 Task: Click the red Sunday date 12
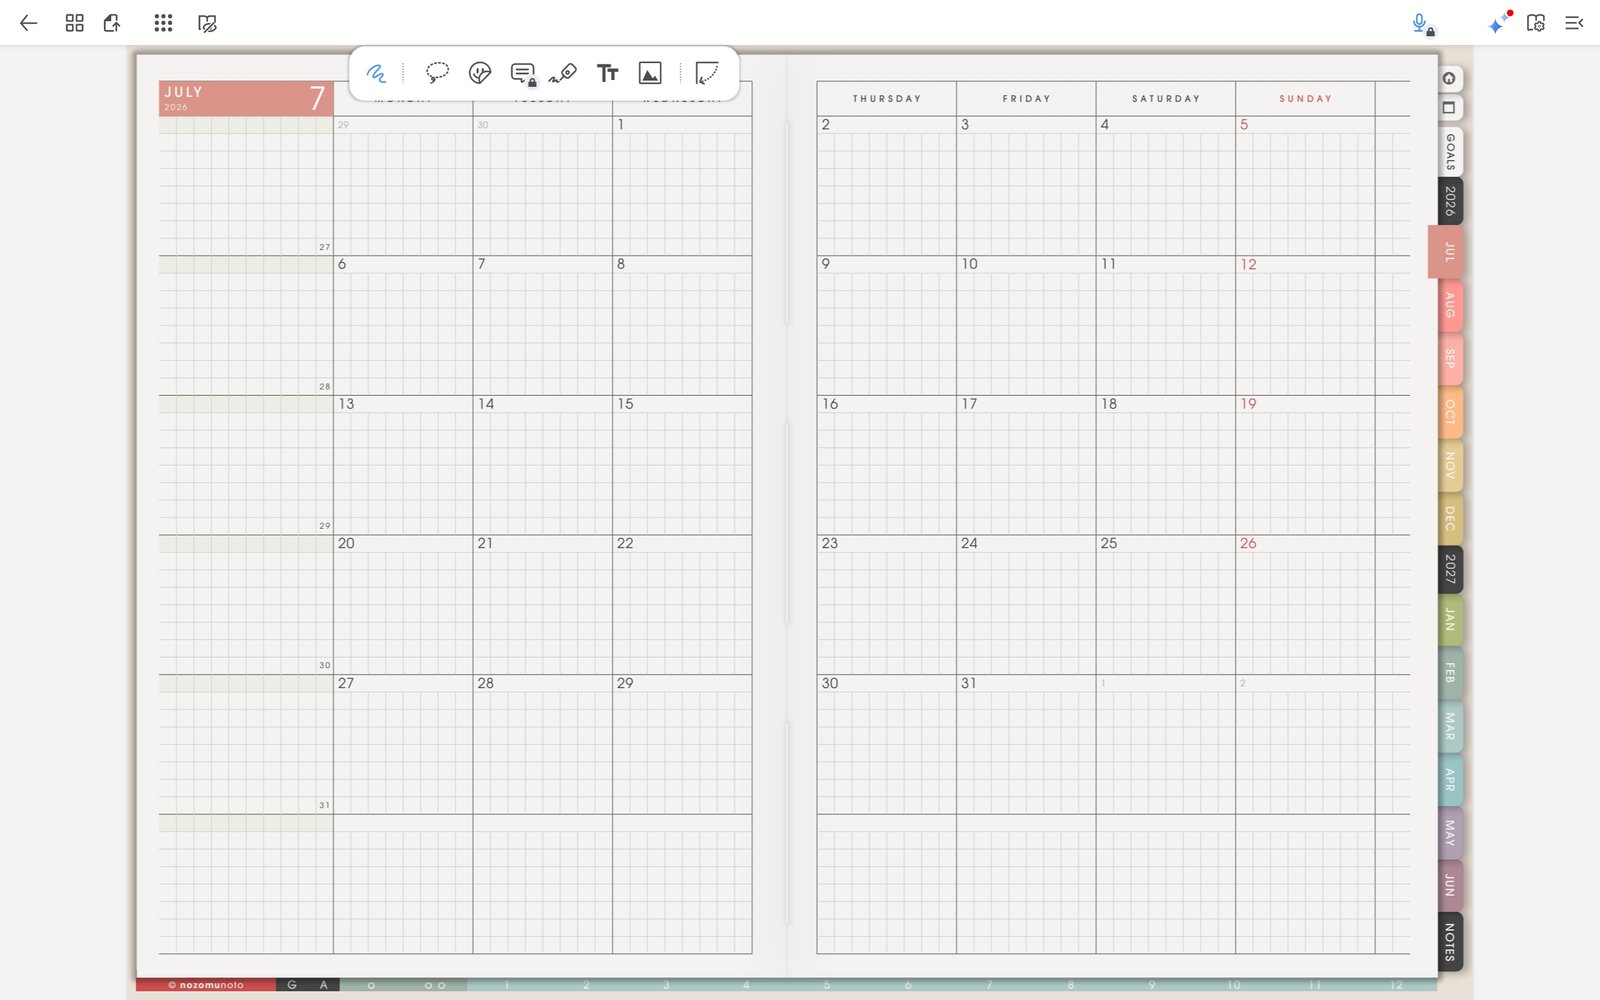[x=1248, y=264]
